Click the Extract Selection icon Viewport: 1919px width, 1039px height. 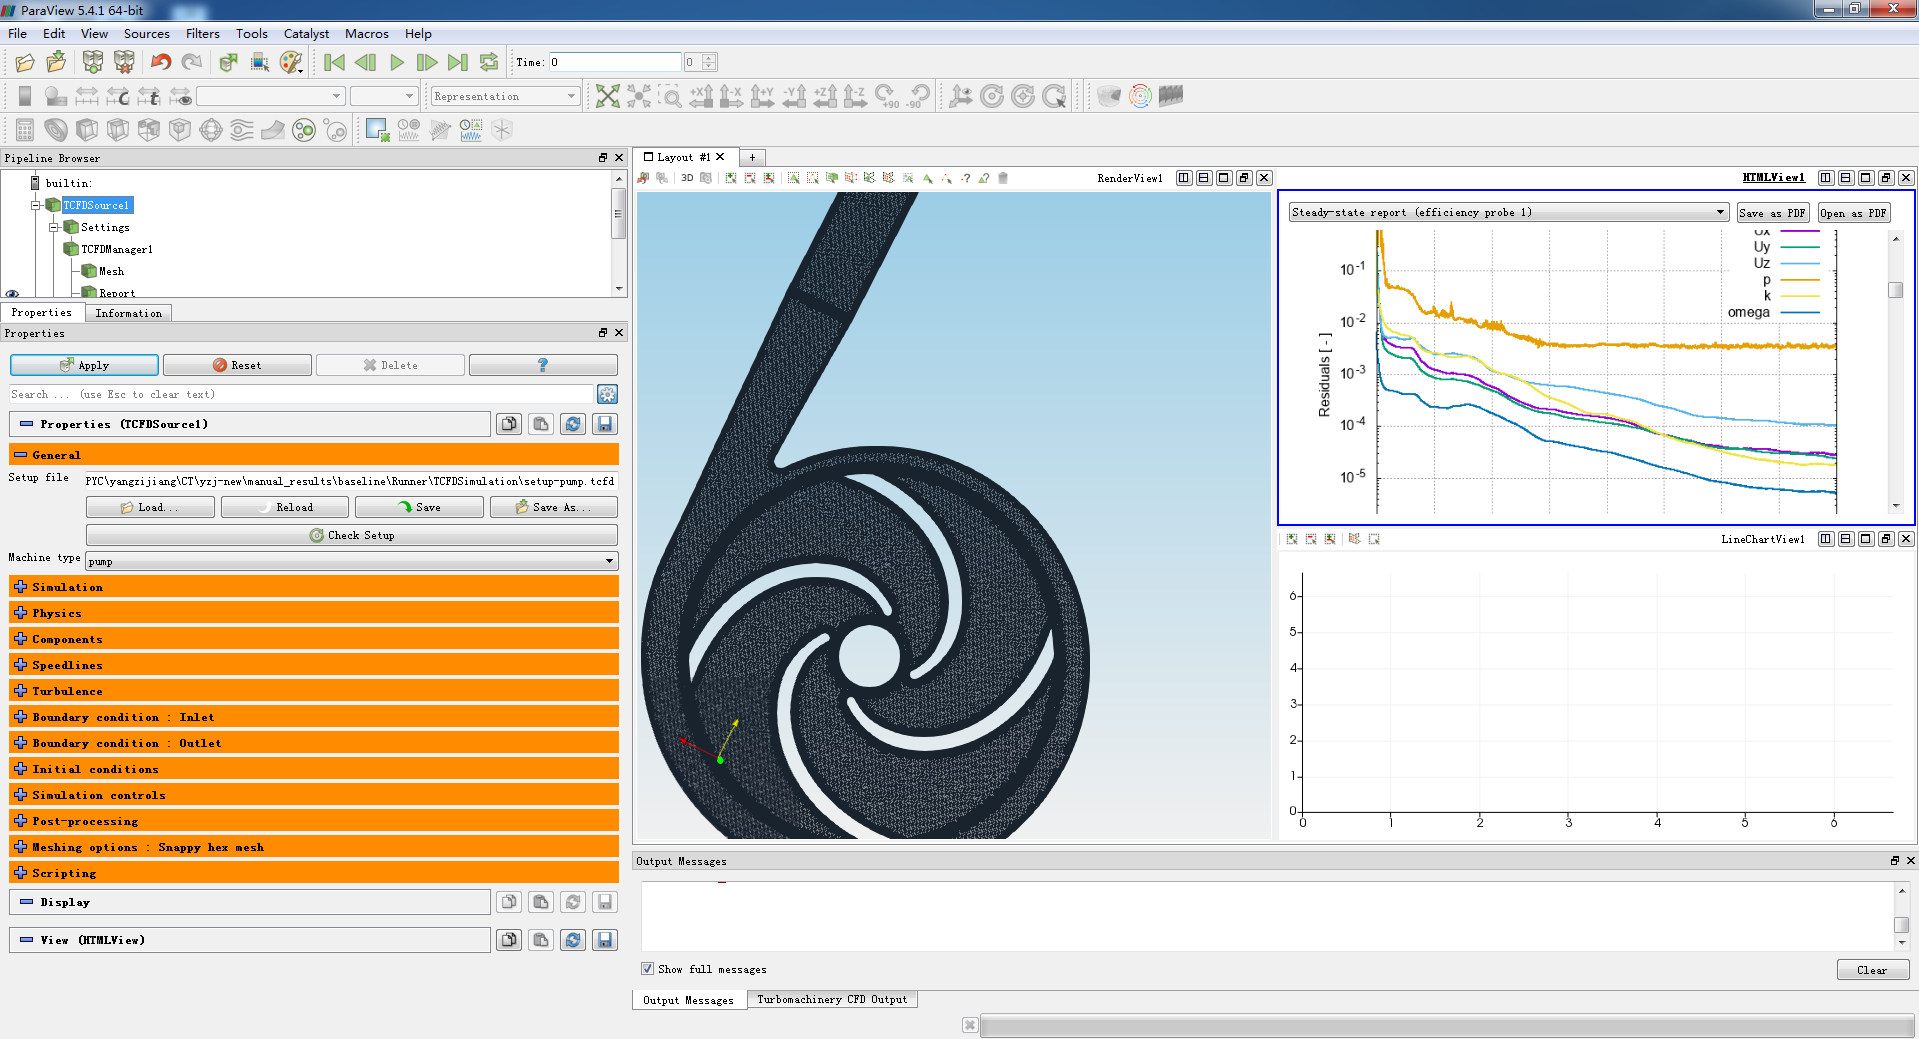point(377,130)
